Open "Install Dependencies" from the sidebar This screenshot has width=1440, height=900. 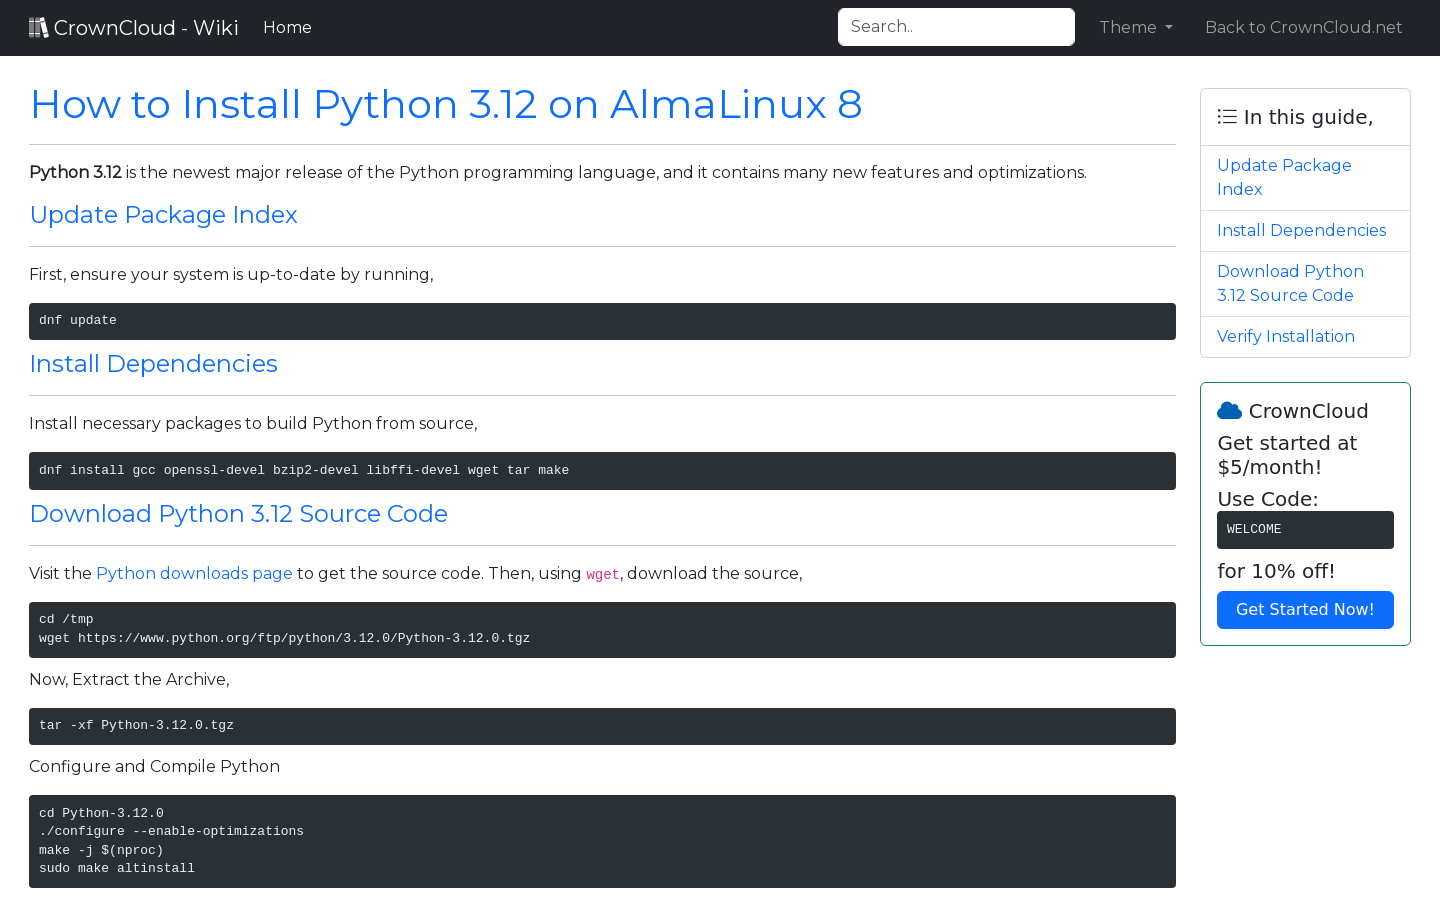(1301, 230)
